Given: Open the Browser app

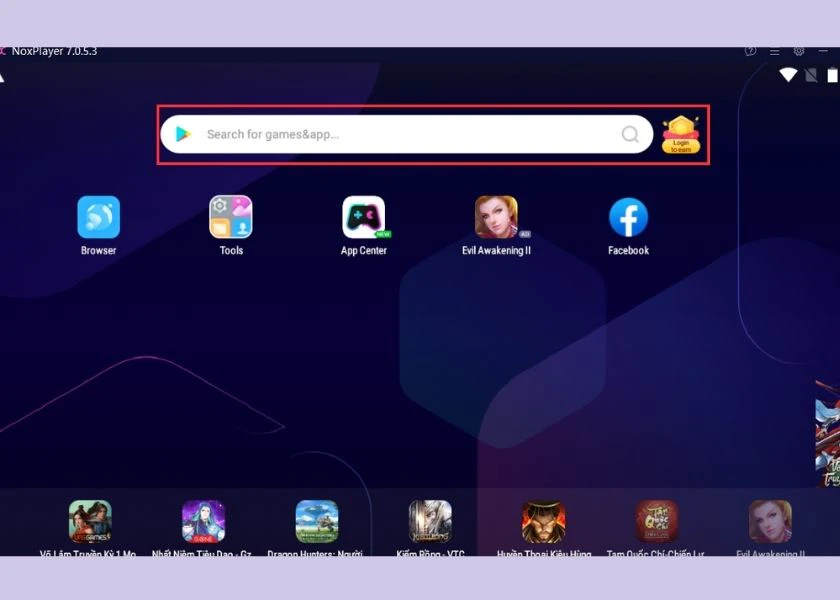Looking at the screenshot, I should pyautogui.click(x=99, y=217).
